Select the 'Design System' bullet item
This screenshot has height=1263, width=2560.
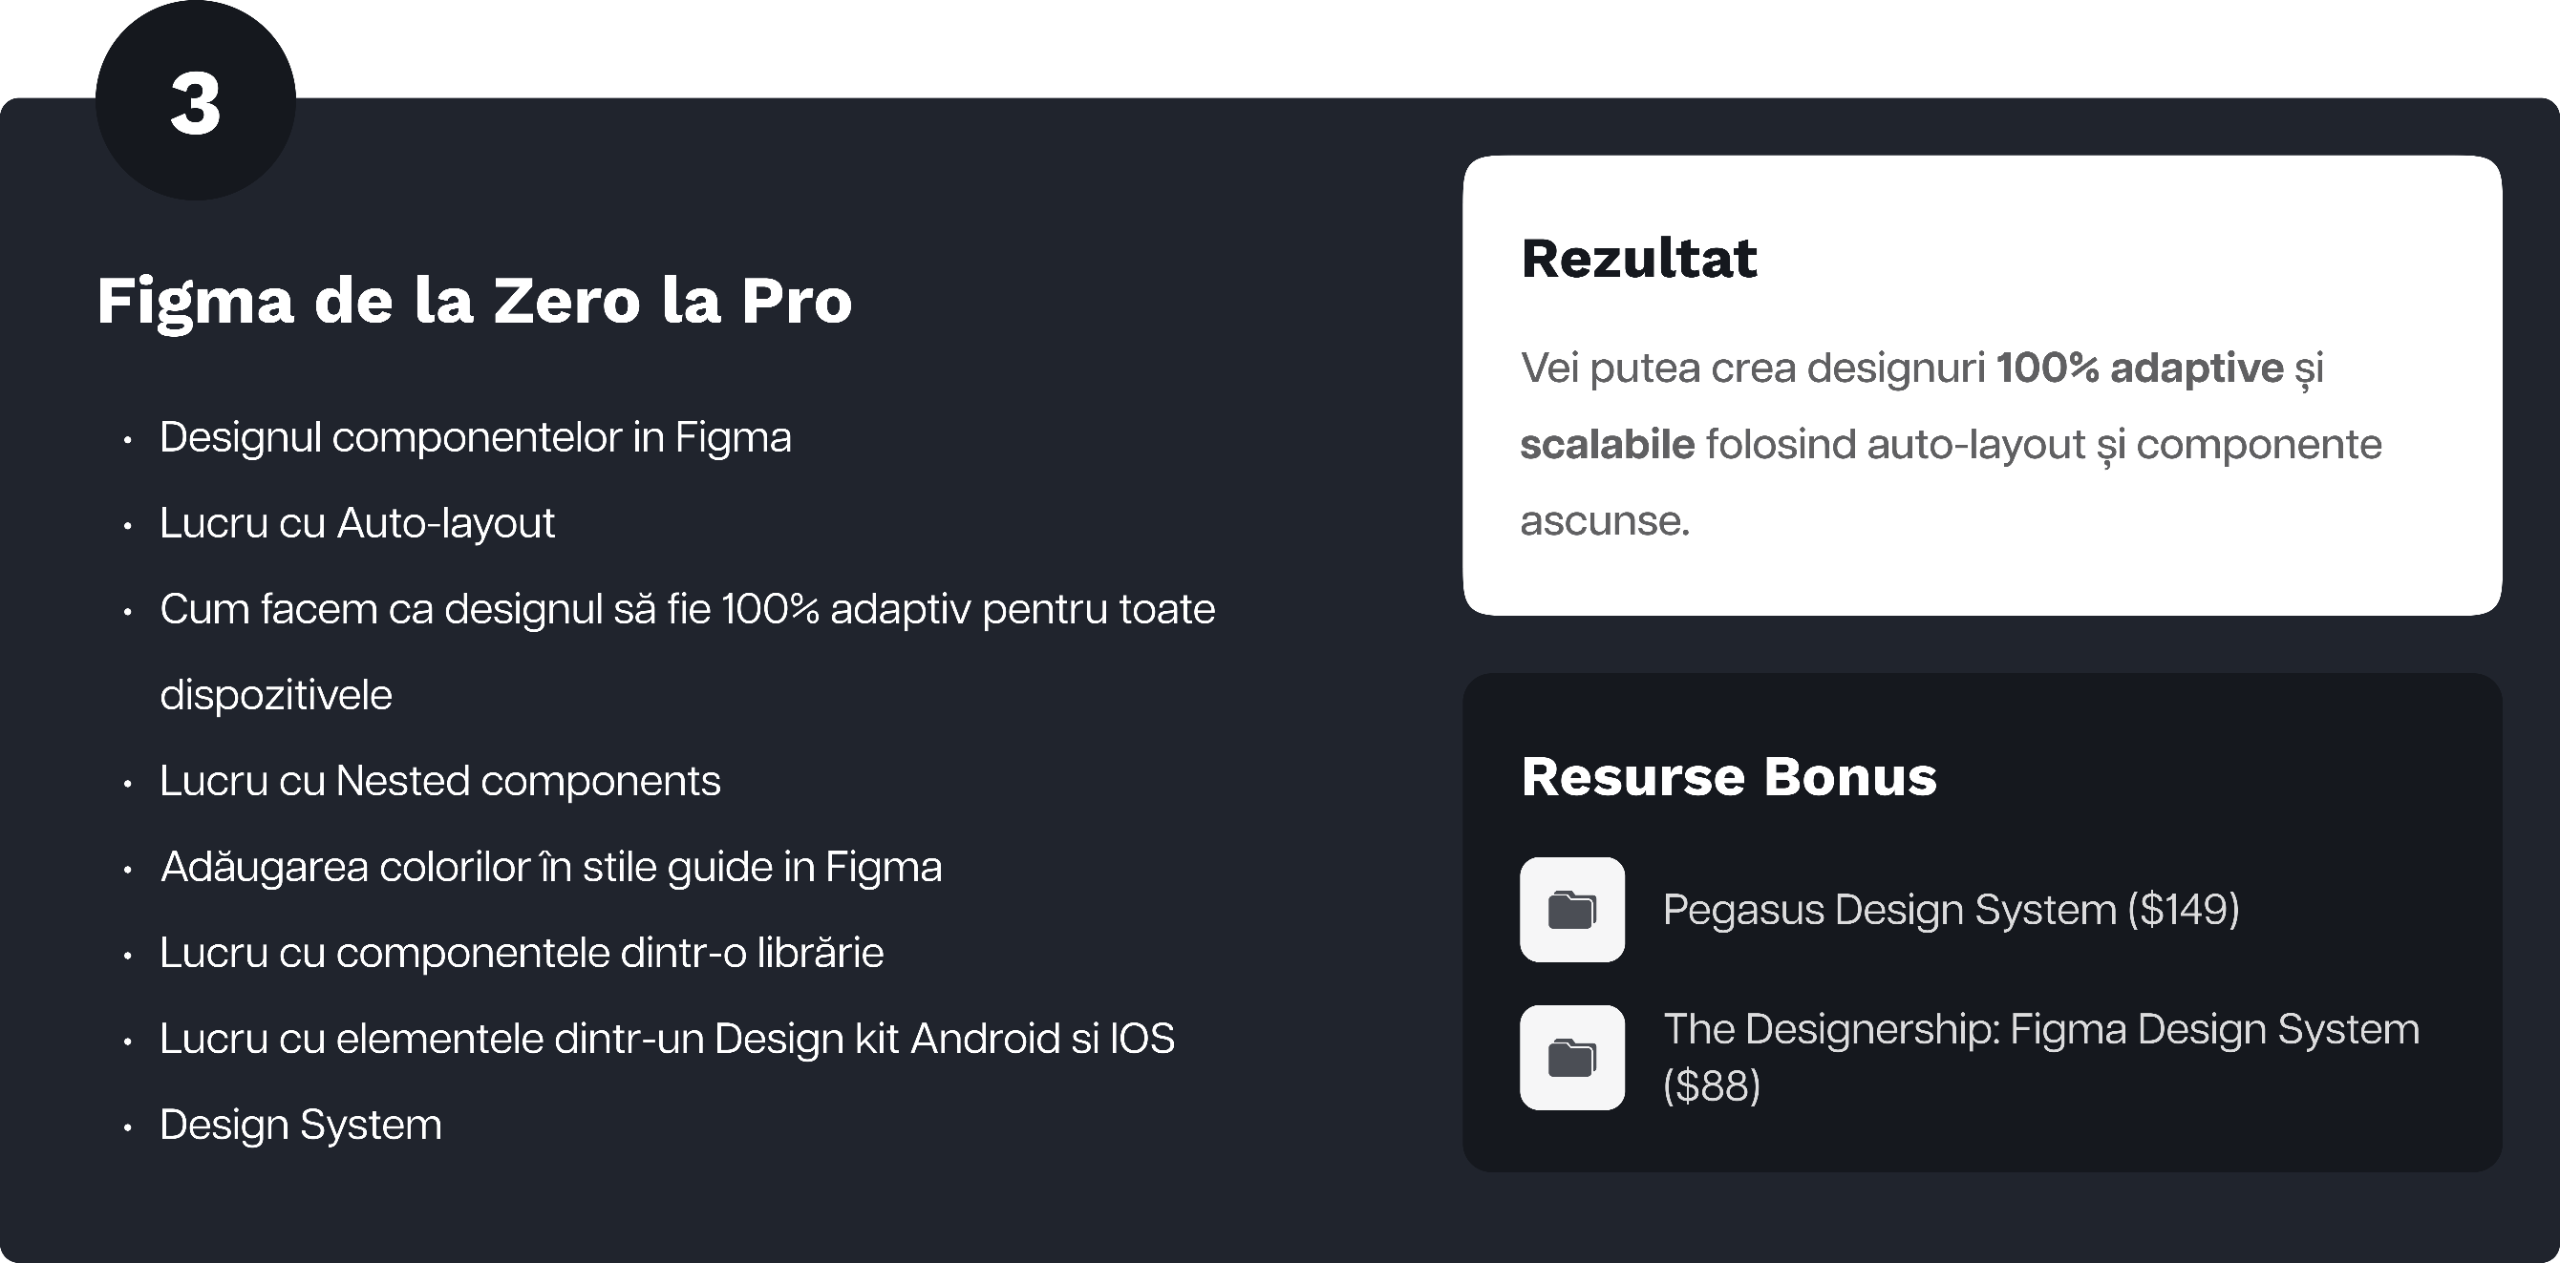(x=300, y=1125)
